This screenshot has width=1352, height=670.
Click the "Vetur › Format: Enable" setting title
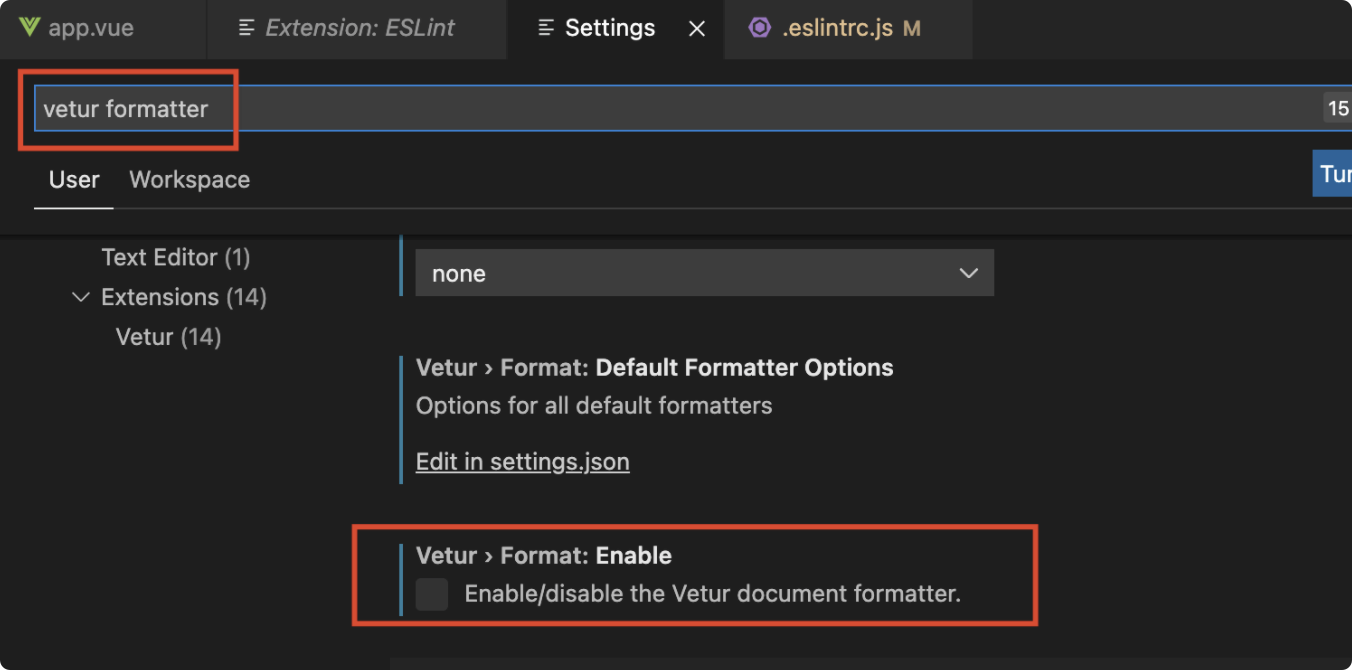544,556
